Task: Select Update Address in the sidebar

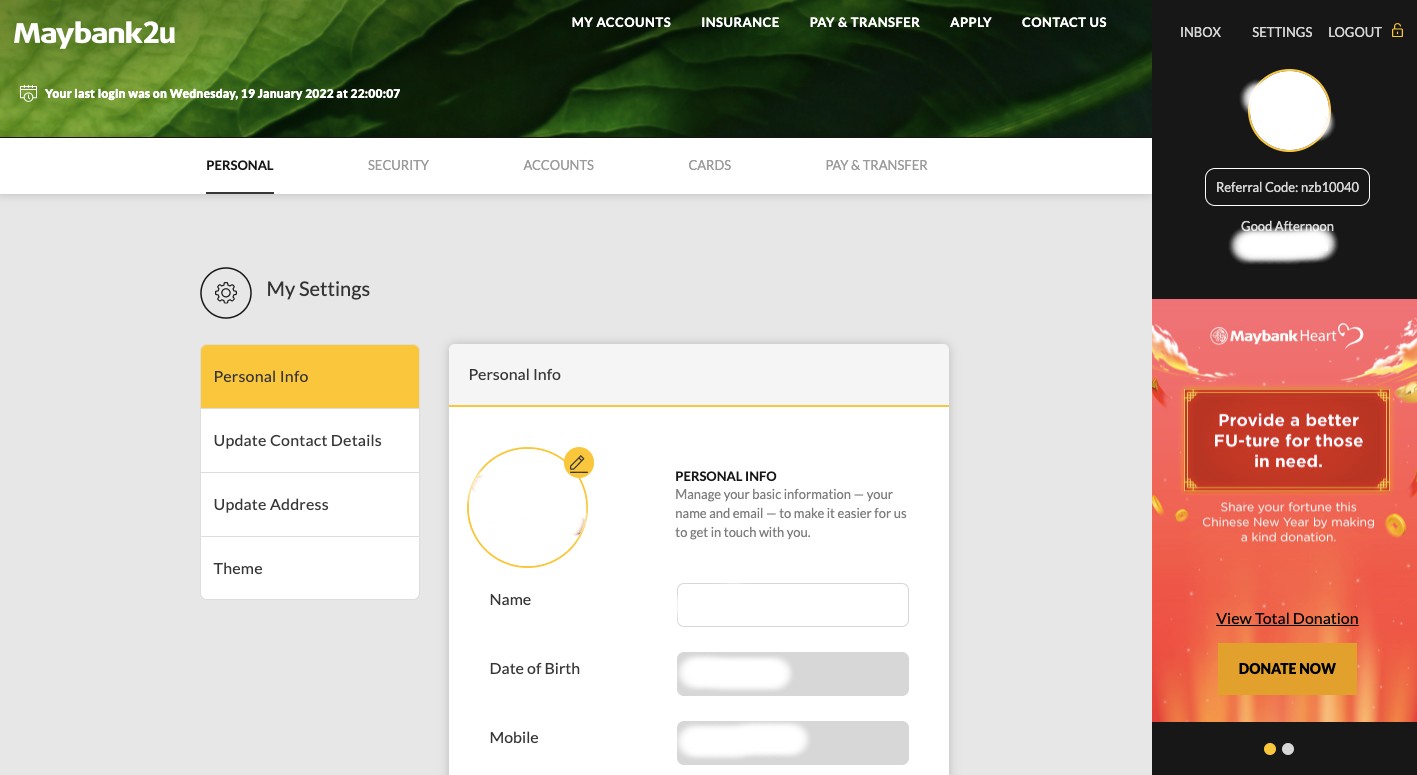Action: point(310,505)
